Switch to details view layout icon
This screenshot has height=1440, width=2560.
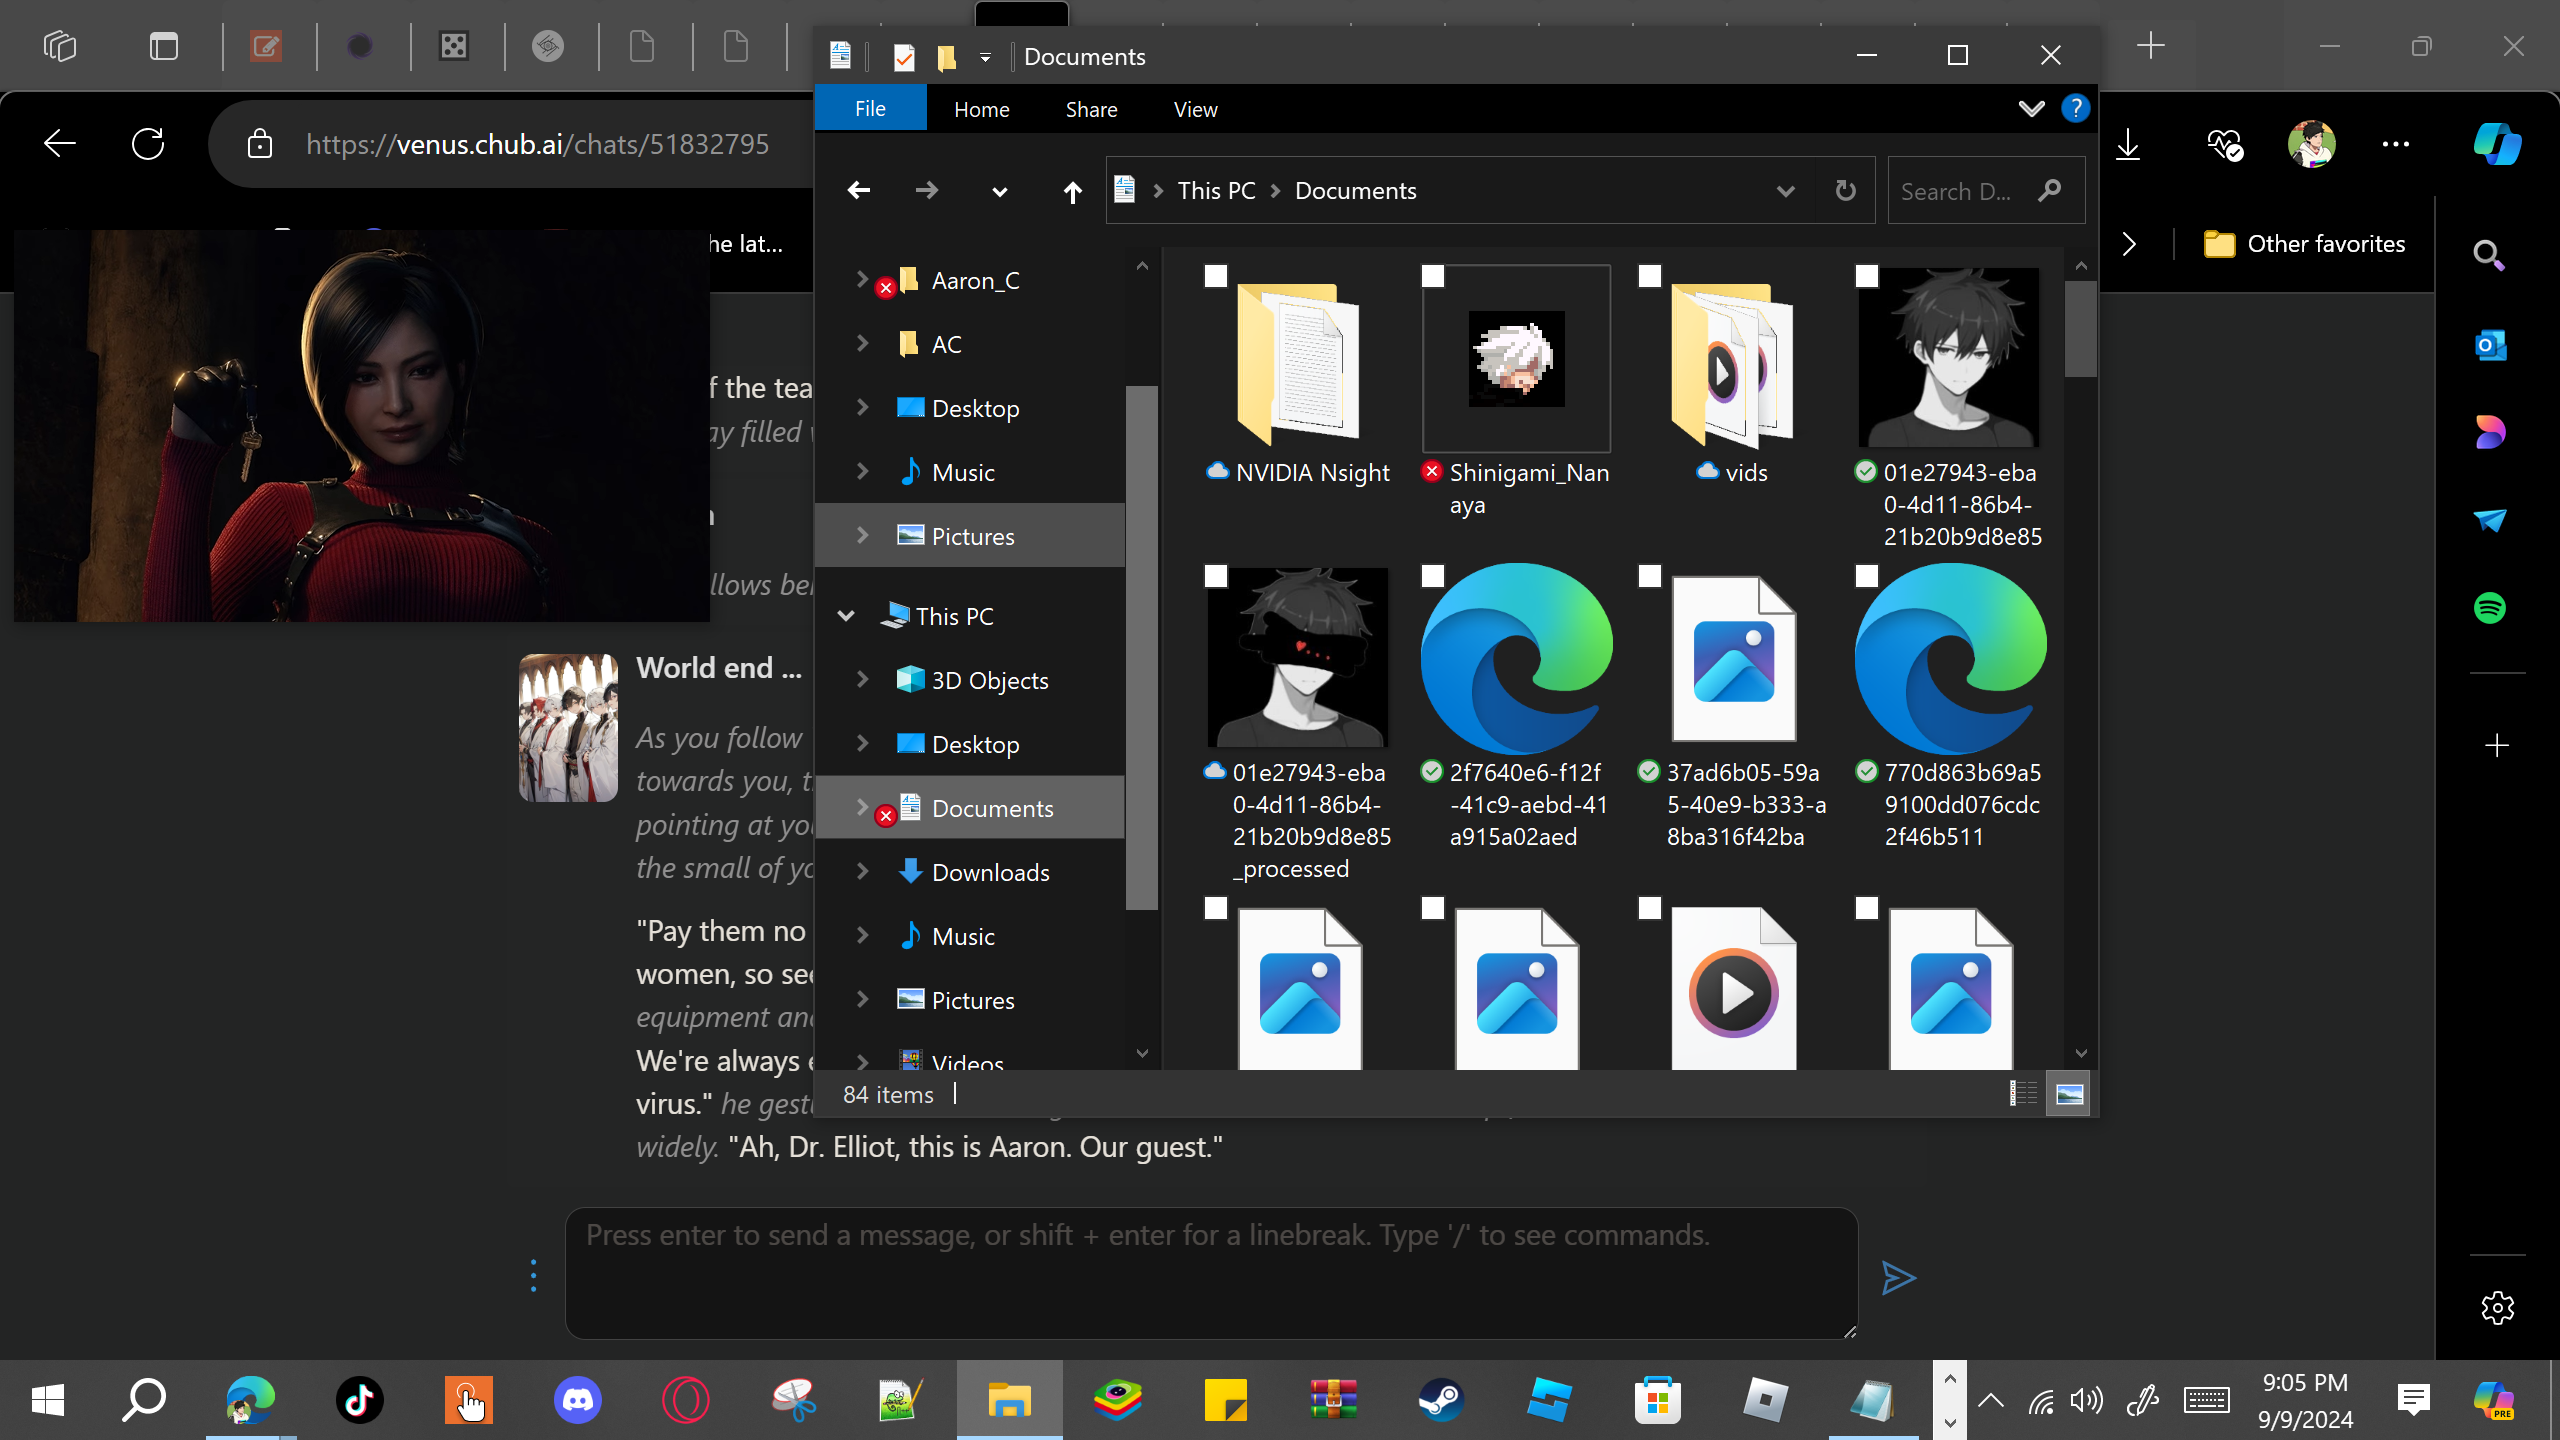click(x=2023, y=1093)
